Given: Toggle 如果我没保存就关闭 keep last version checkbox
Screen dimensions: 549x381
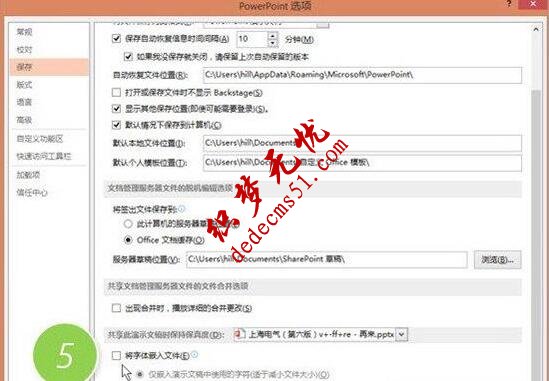Looking at the screenshot, I should pos(128,56).
